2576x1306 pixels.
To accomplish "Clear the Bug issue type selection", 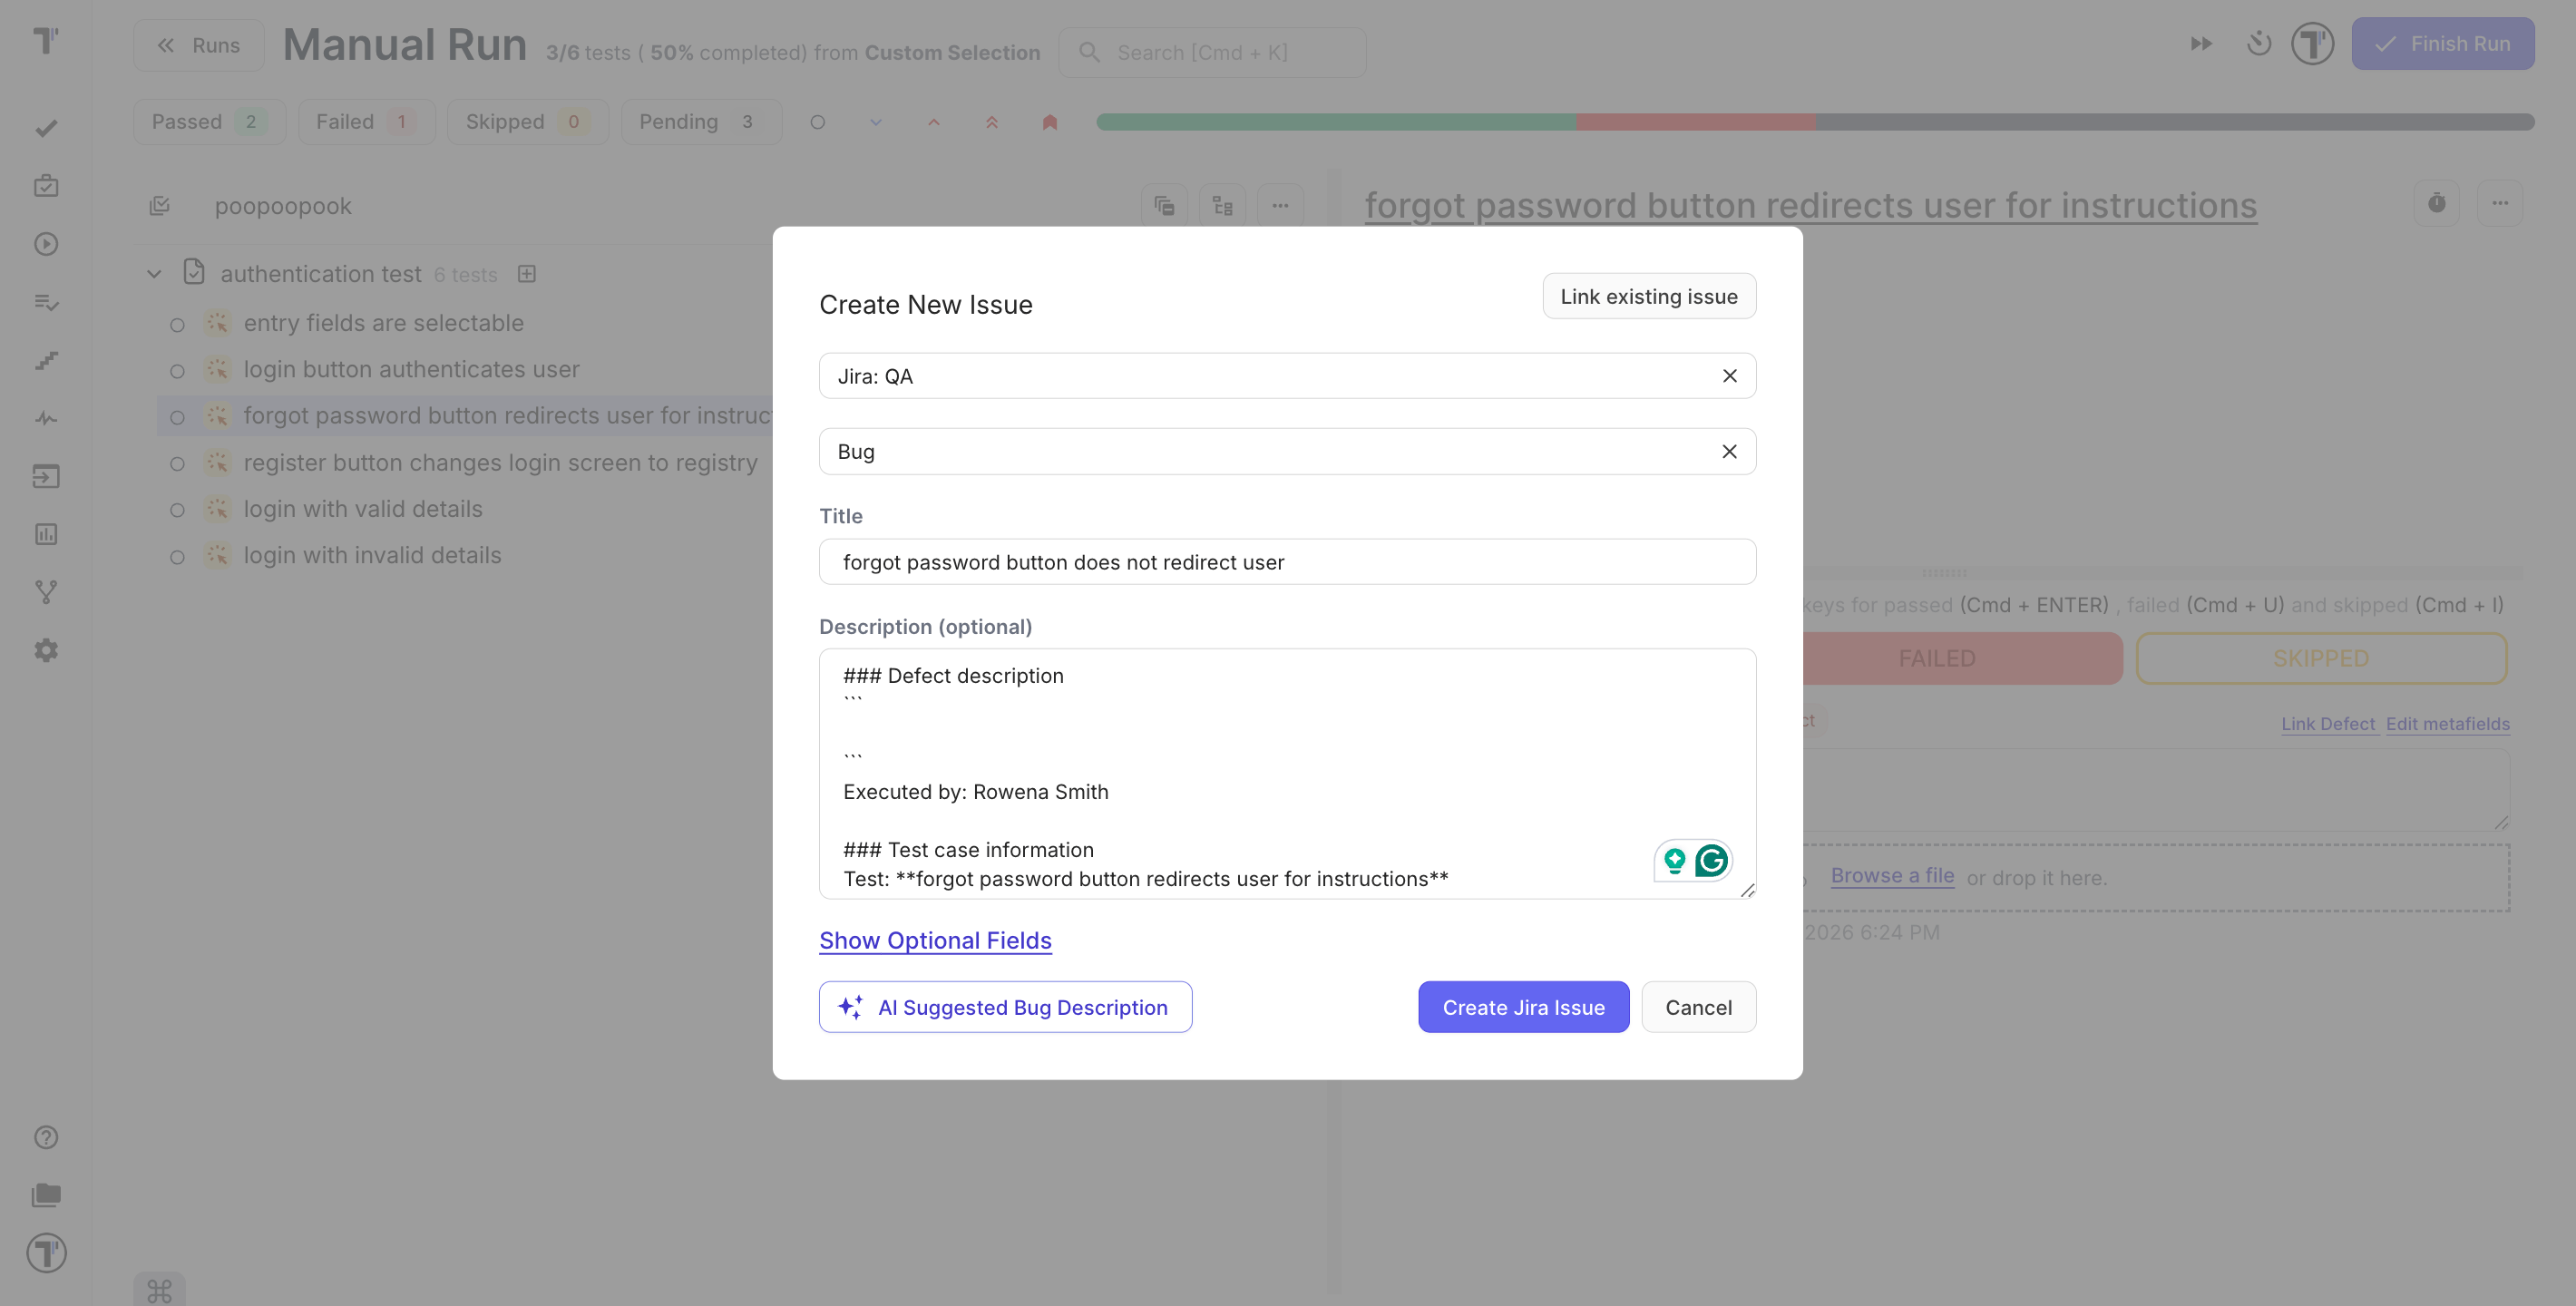I will tap(1729, 451).
